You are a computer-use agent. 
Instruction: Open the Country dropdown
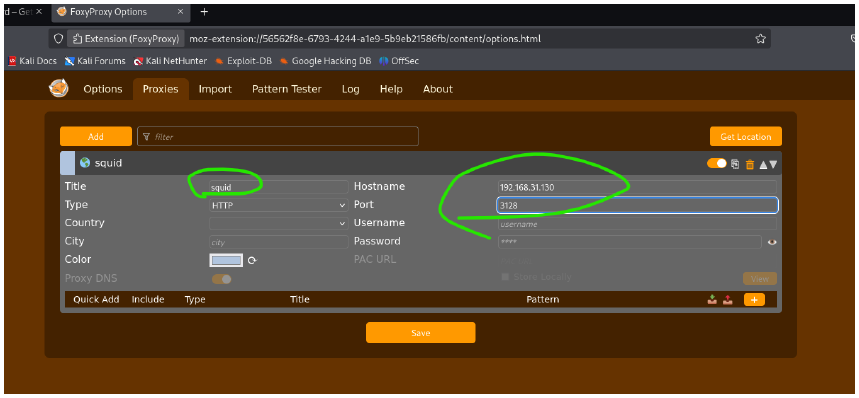click(278, 223)
